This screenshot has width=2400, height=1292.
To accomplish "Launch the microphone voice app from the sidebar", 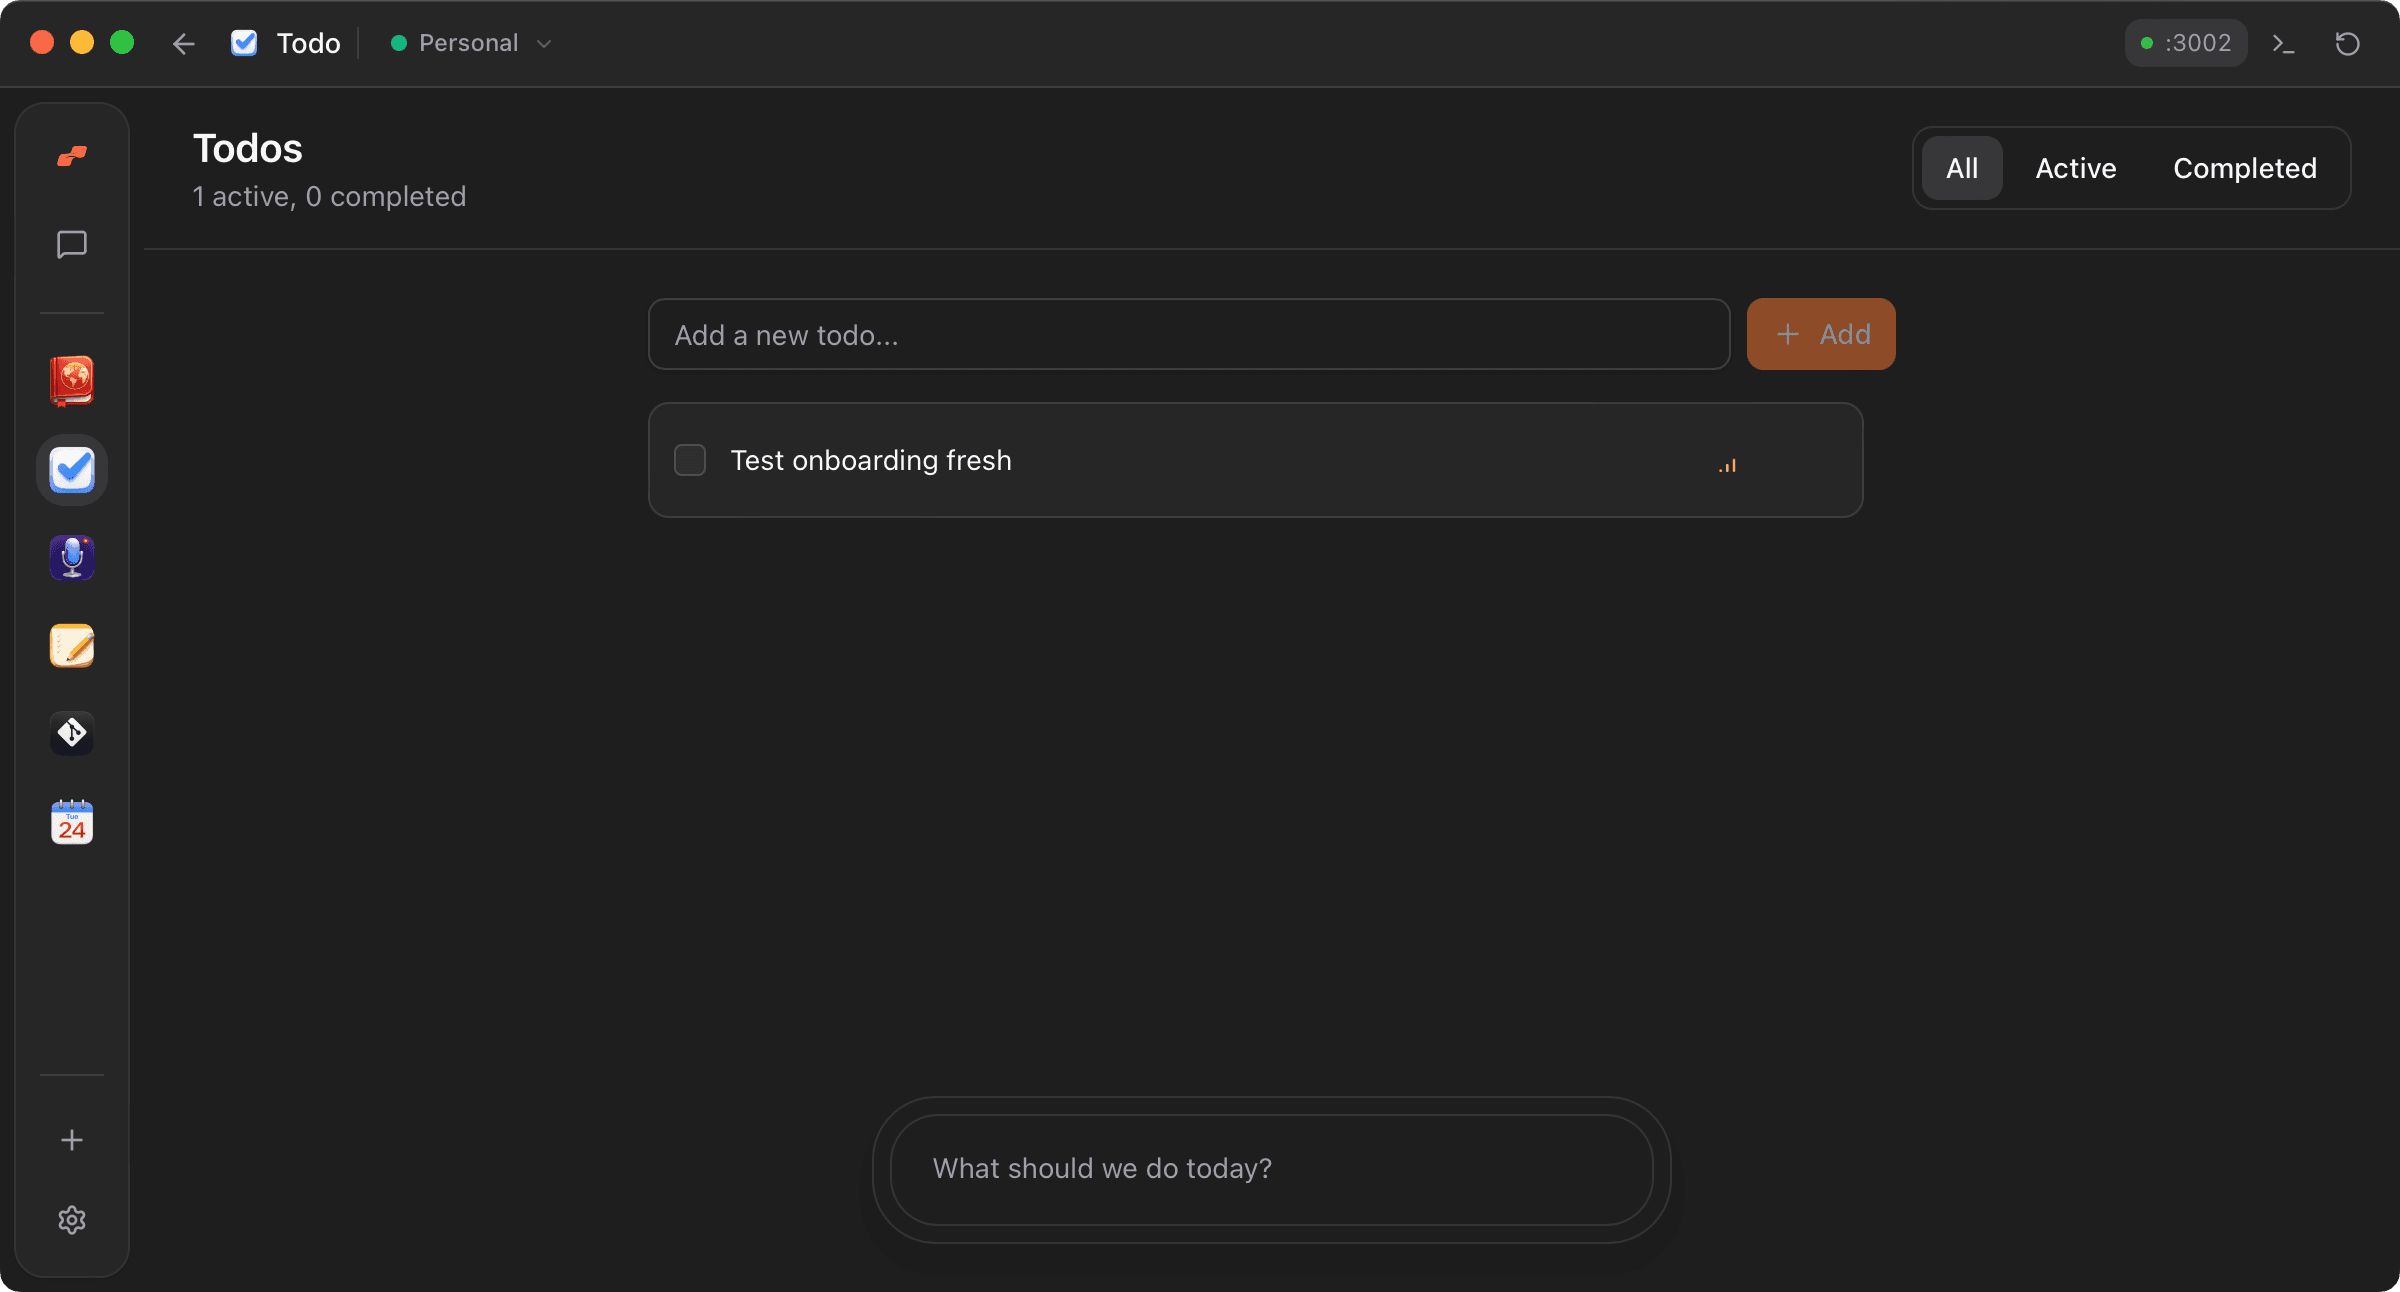I will coord(71,558).
